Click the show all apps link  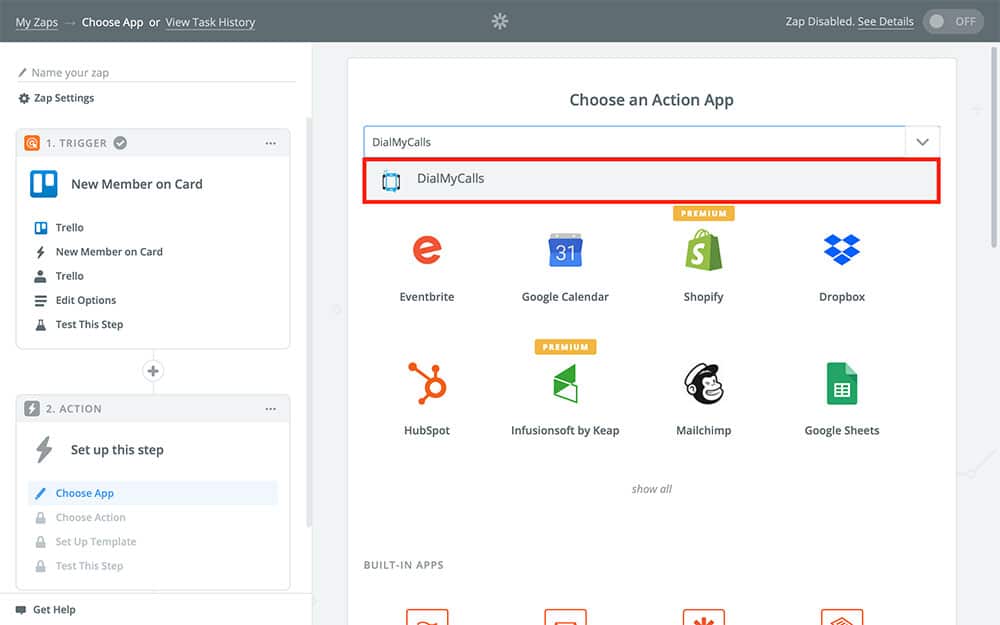[x=651, y=489]
